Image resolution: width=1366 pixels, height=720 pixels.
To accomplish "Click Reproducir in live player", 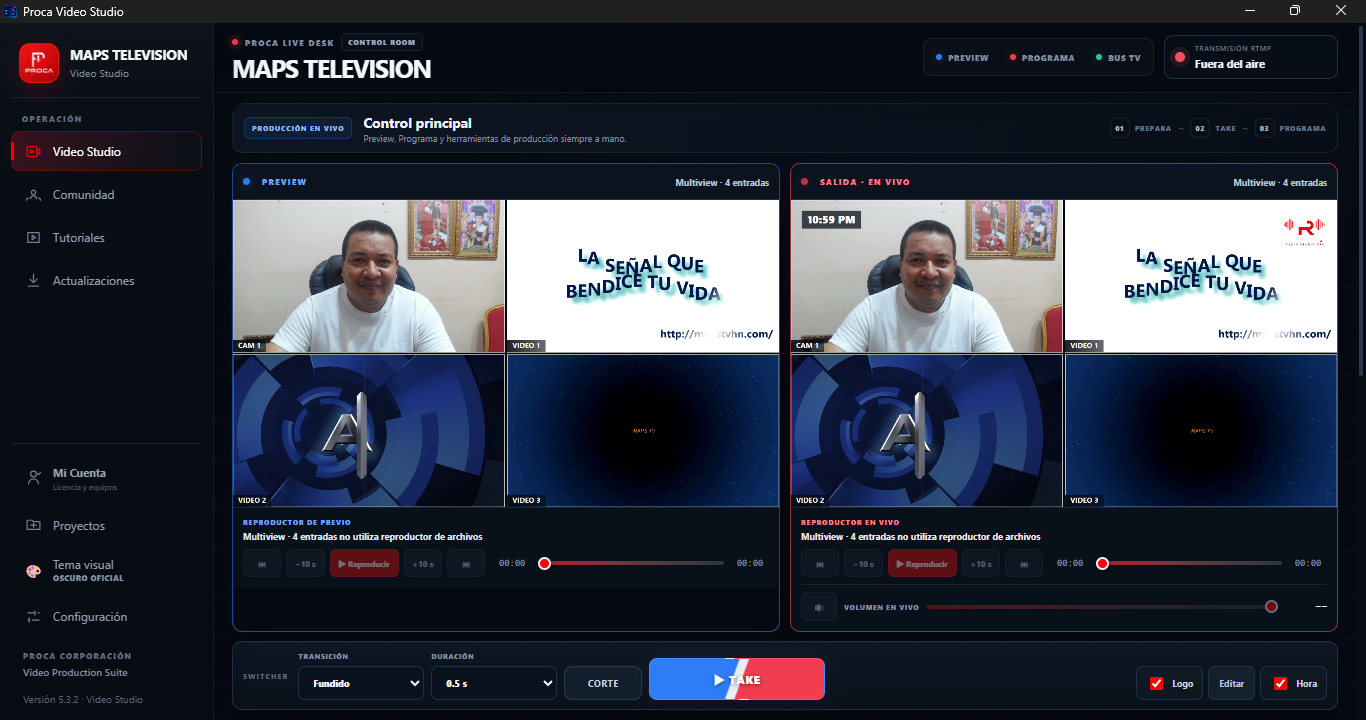I will pyautogui.click(x=922, y=563).
